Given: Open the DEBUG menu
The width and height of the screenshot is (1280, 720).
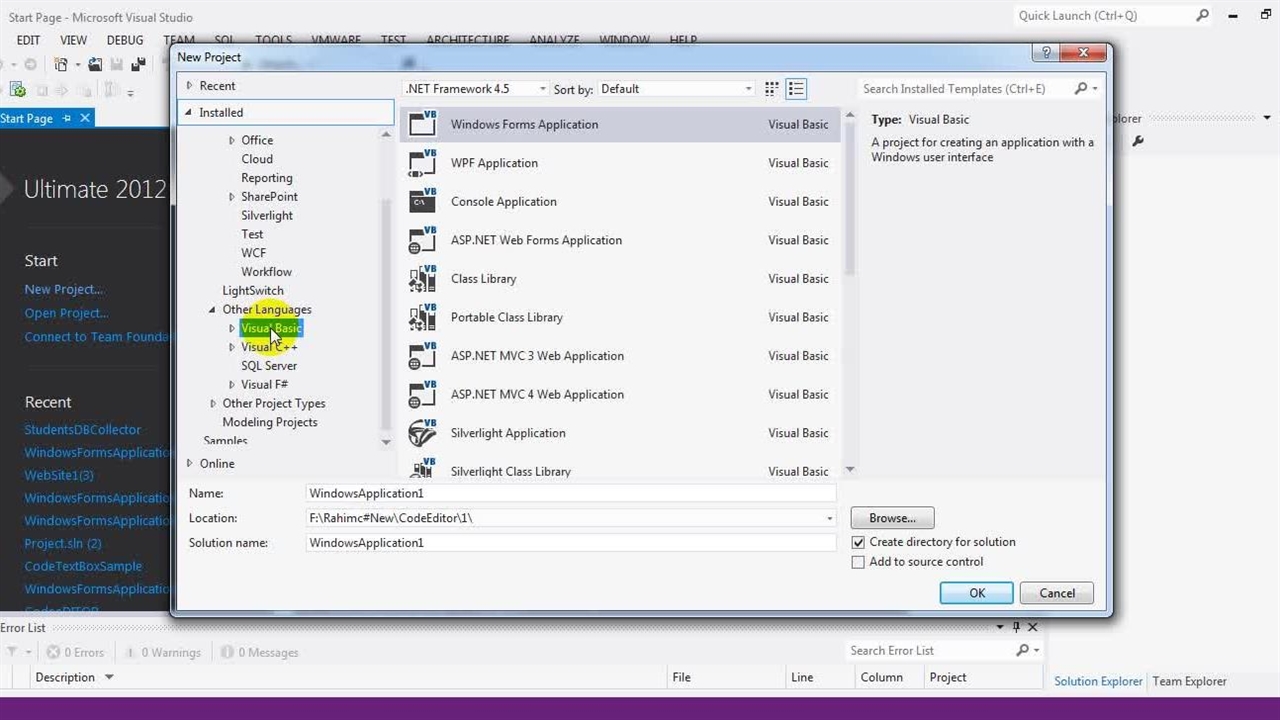Looking at the screenshot, I should coord(125,40).
